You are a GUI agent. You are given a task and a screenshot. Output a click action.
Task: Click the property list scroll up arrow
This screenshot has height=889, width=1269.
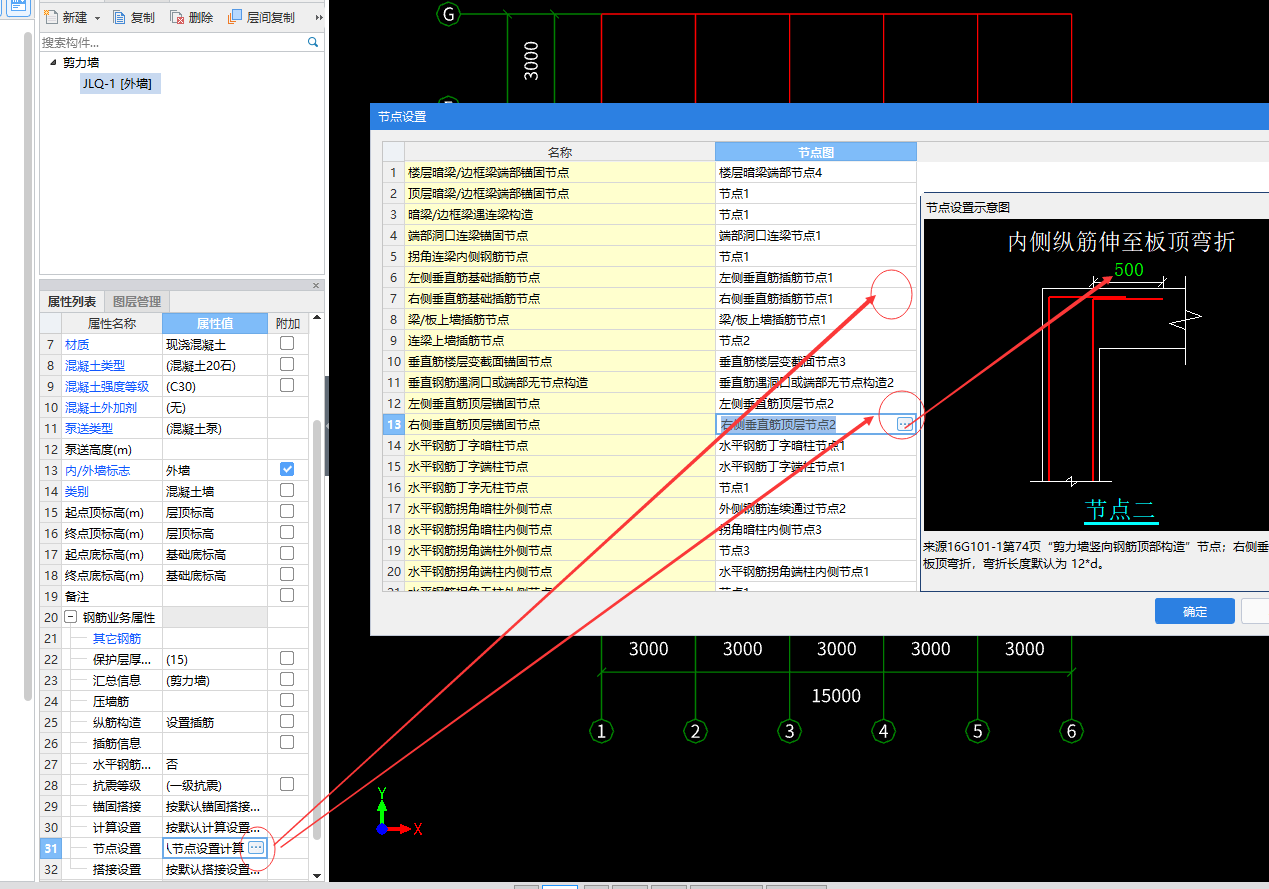click(317, 320)
